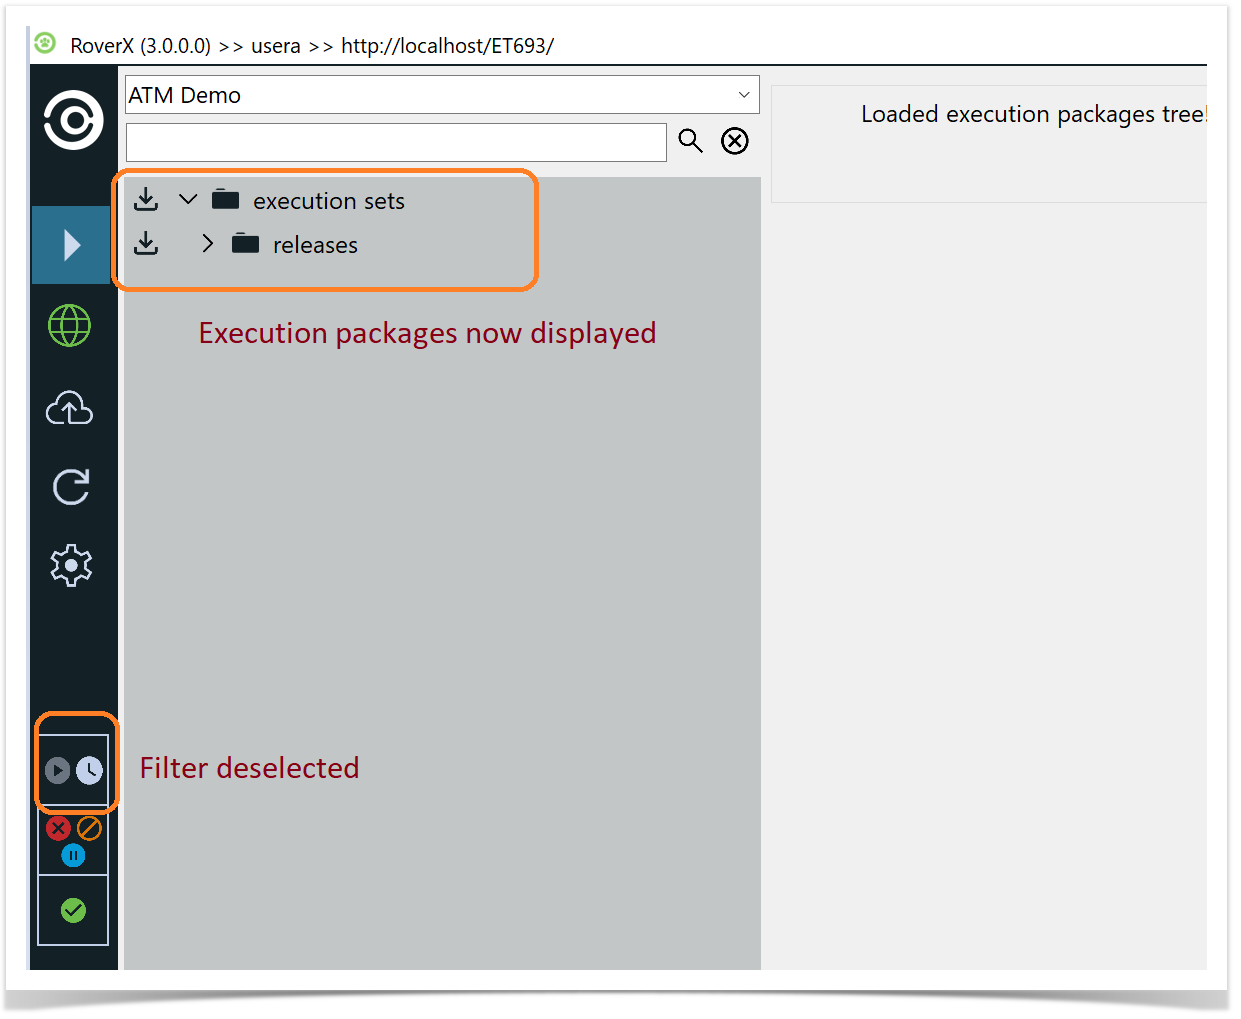The height and width of the screenshot is (1019, 1241).
Task: Click the circular refresh icon
Action: (x=71, y=487)
